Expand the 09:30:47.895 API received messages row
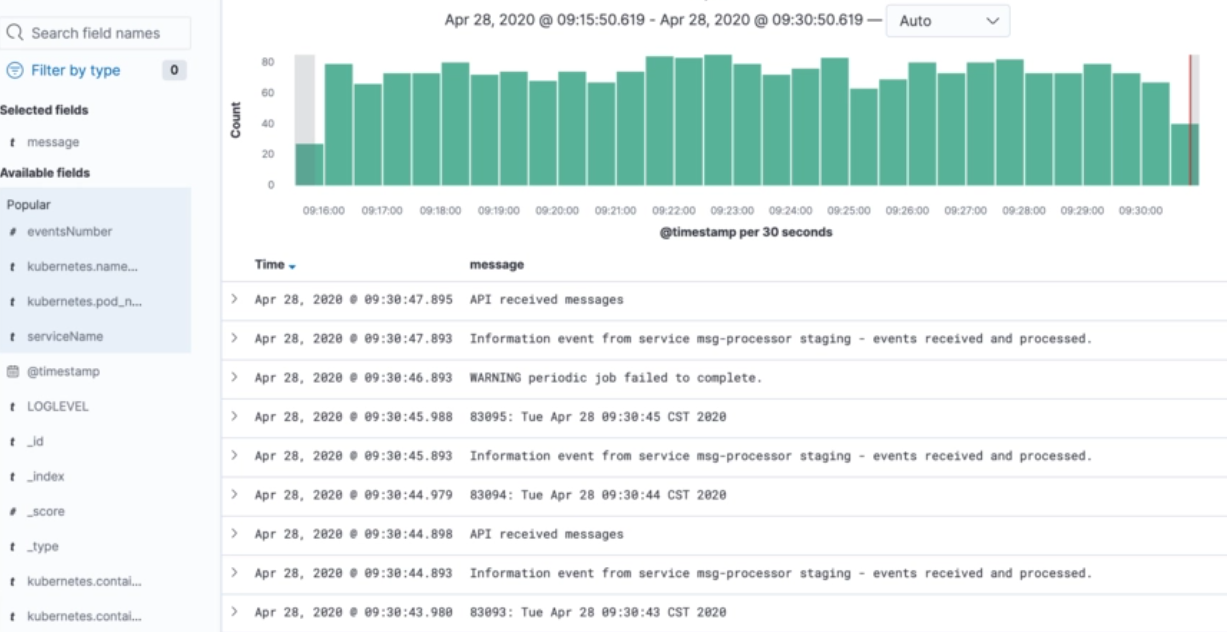Image resolution: width=1227 pixels, height=632 pixels. click(x=235, y=299)
